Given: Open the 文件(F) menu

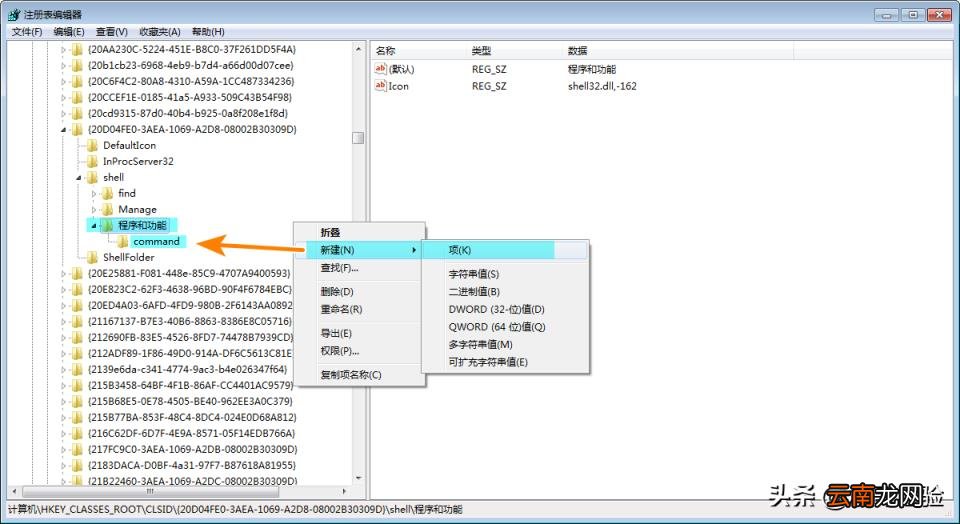Looking at the screenshot, I should (x=27, y=31).
